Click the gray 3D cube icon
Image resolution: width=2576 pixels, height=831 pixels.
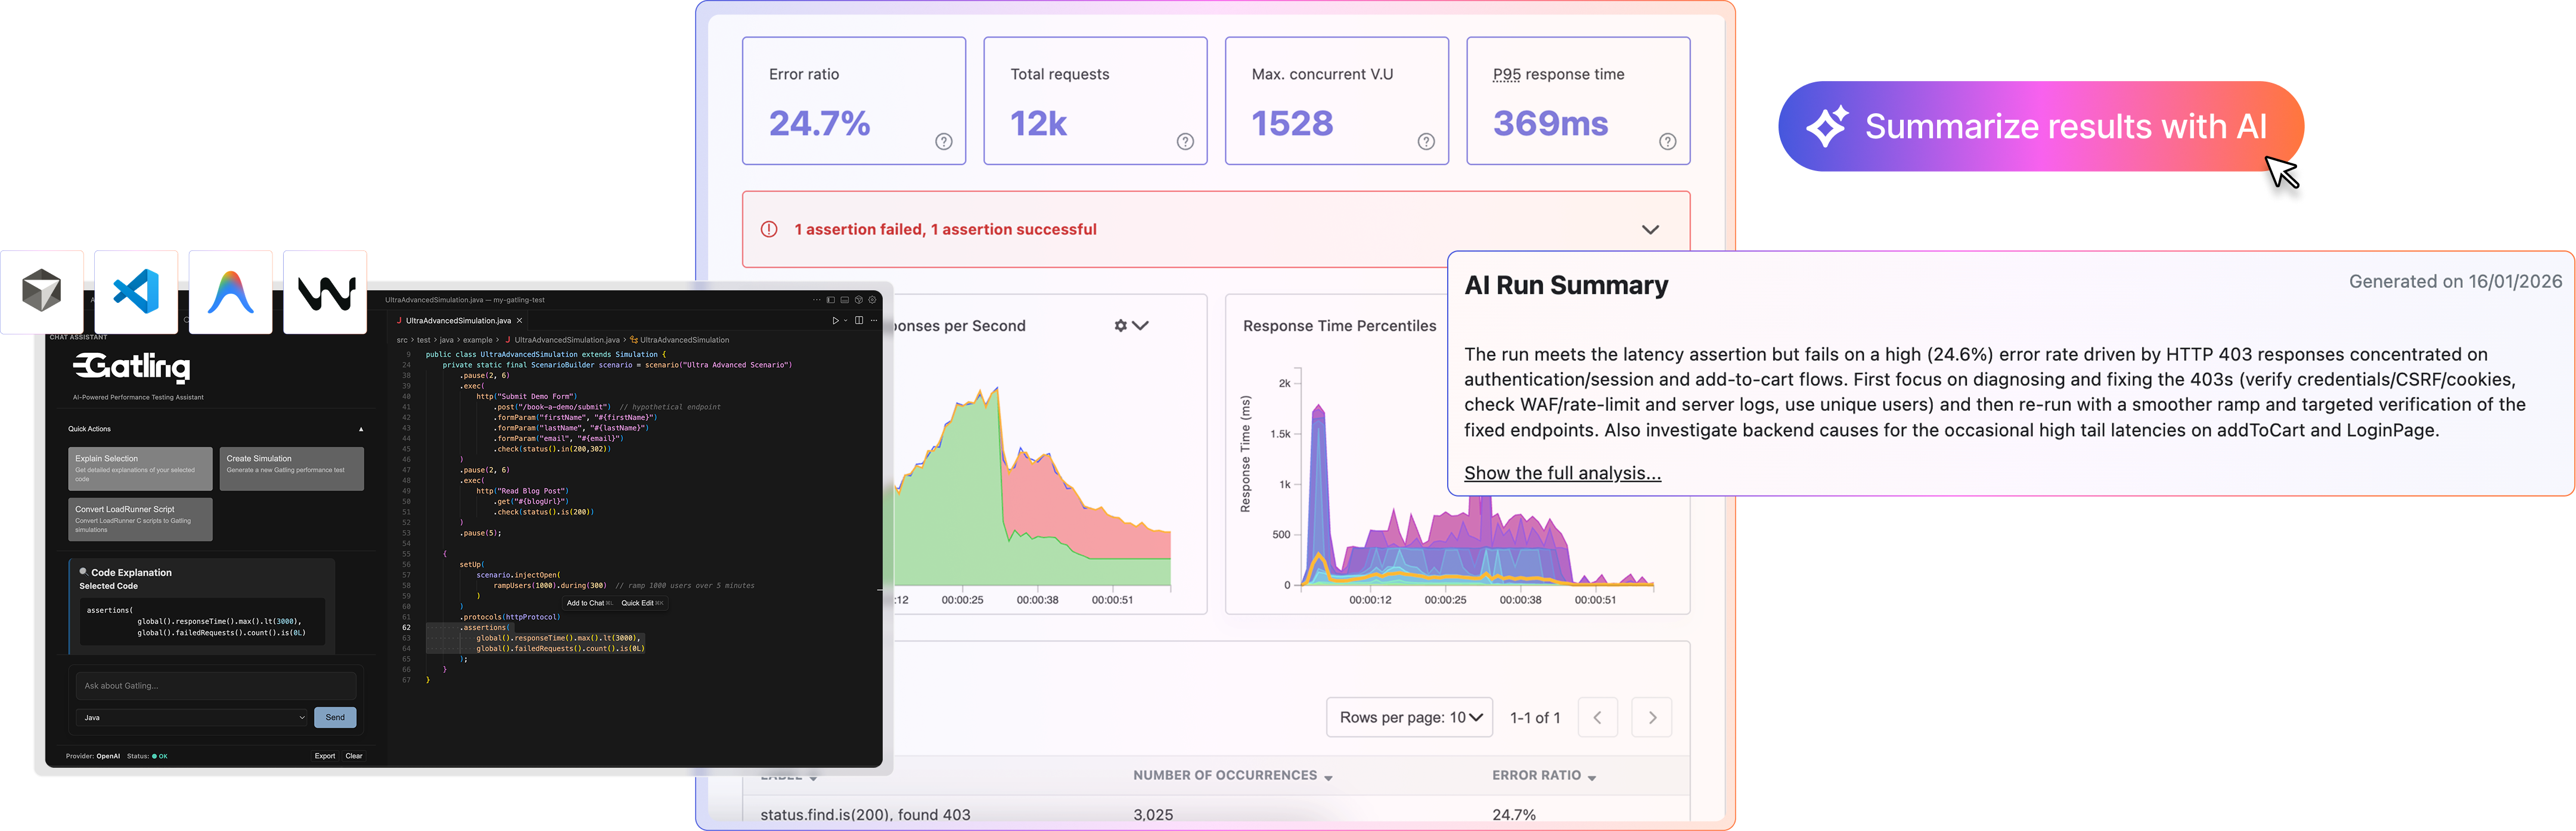(42, 291)
